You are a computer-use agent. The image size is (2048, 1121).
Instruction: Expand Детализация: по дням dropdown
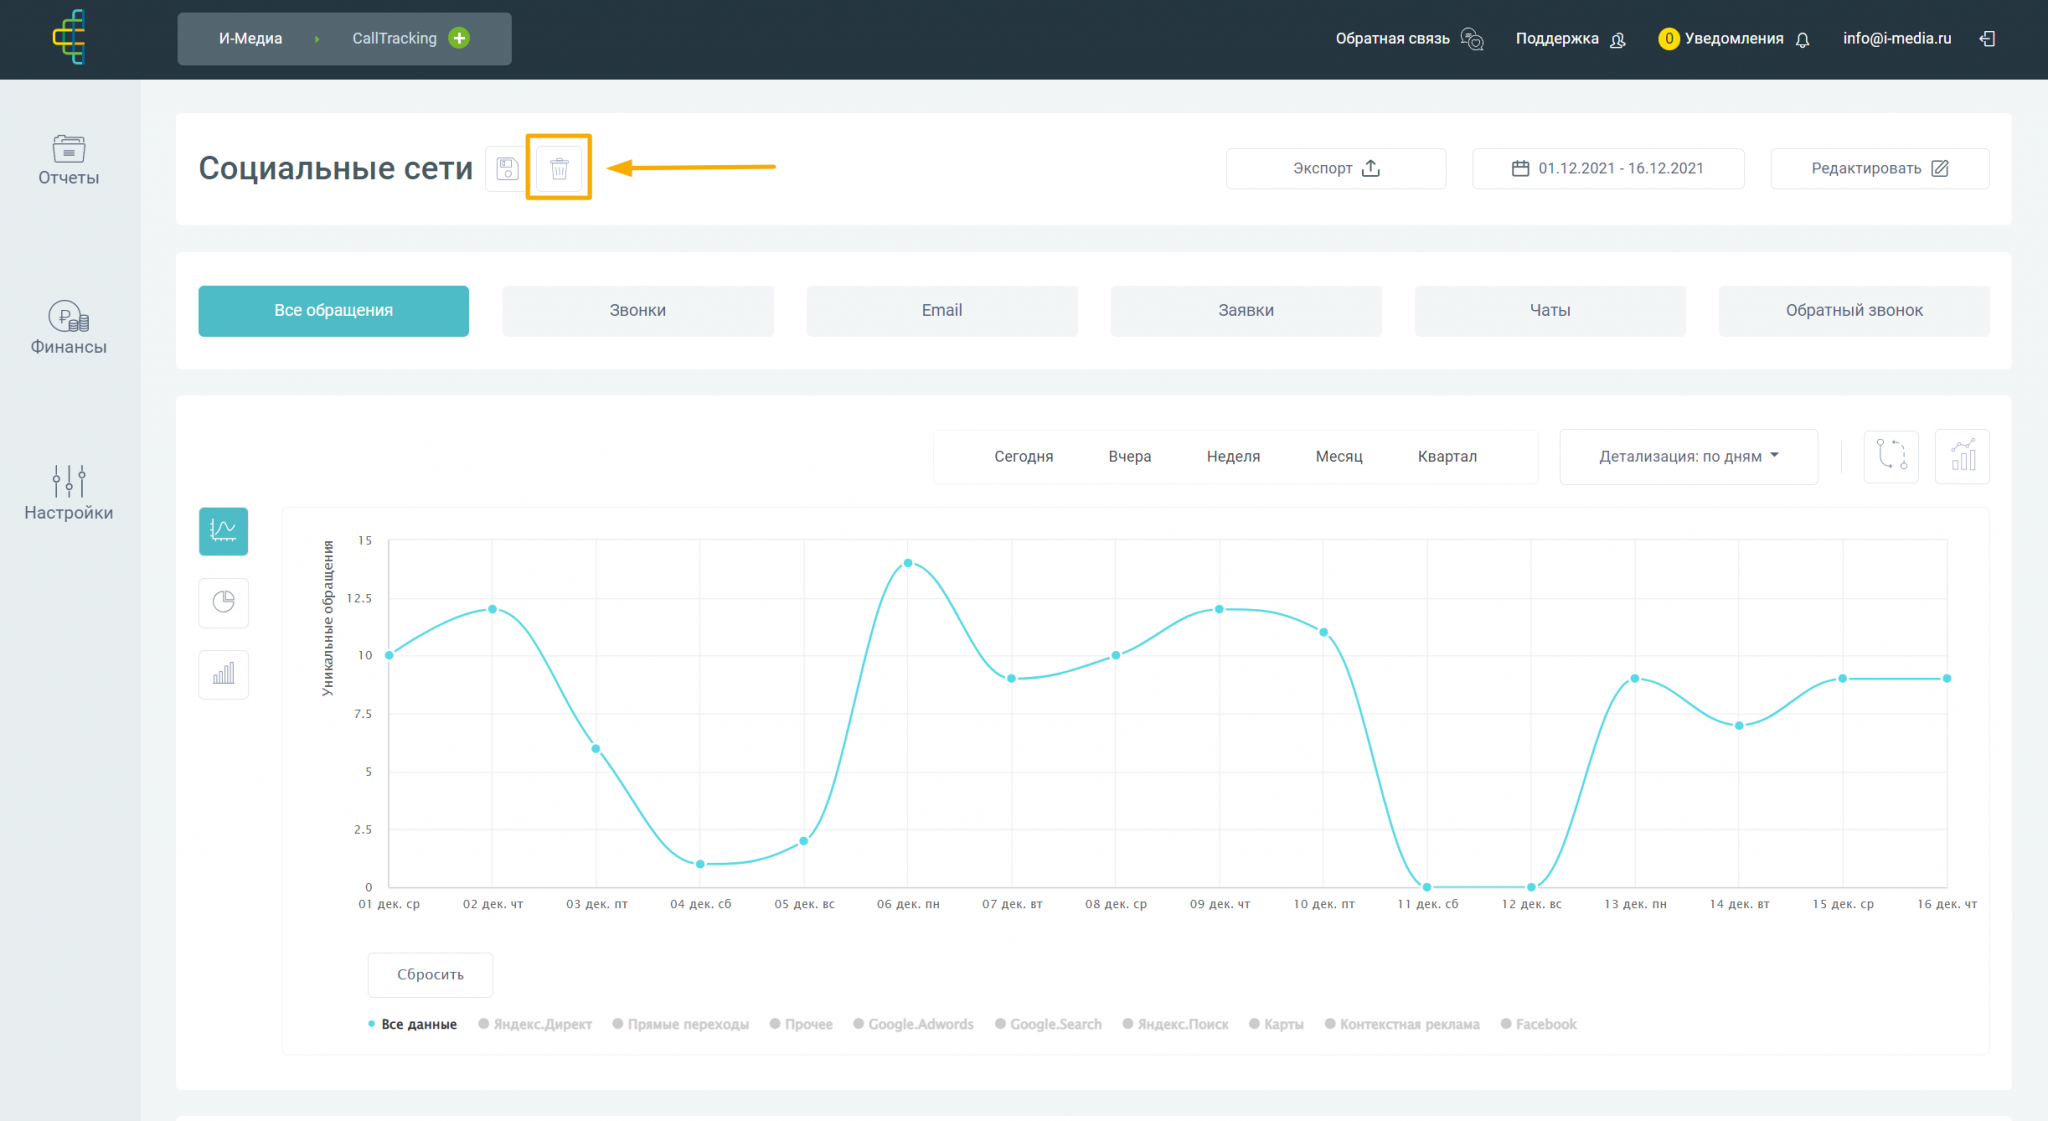click(1688, 456)
